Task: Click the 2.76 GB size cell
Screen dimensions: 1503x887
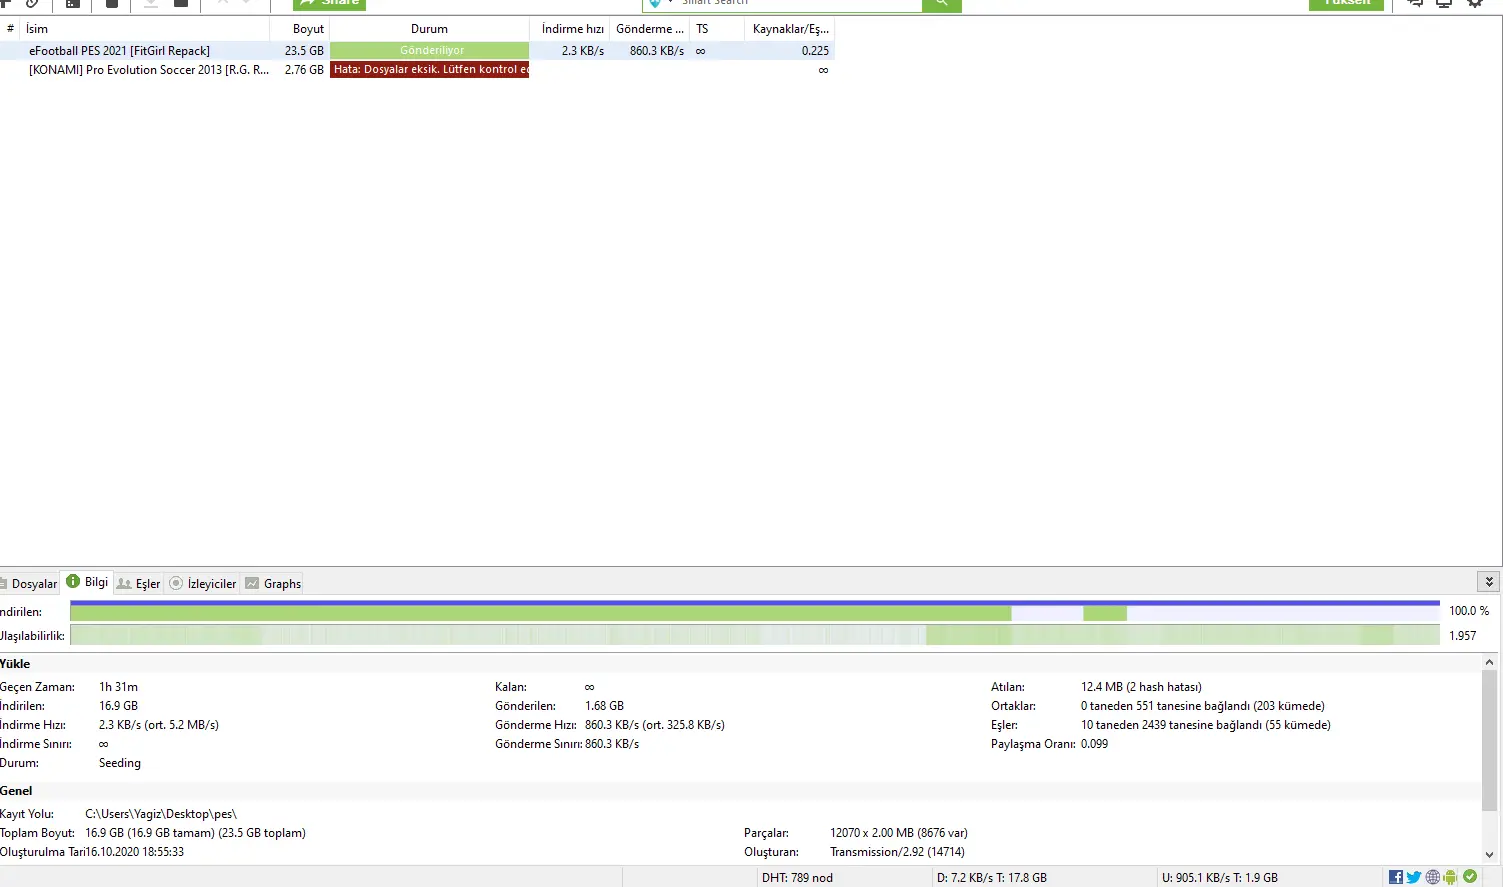Action: pos(304,70)
